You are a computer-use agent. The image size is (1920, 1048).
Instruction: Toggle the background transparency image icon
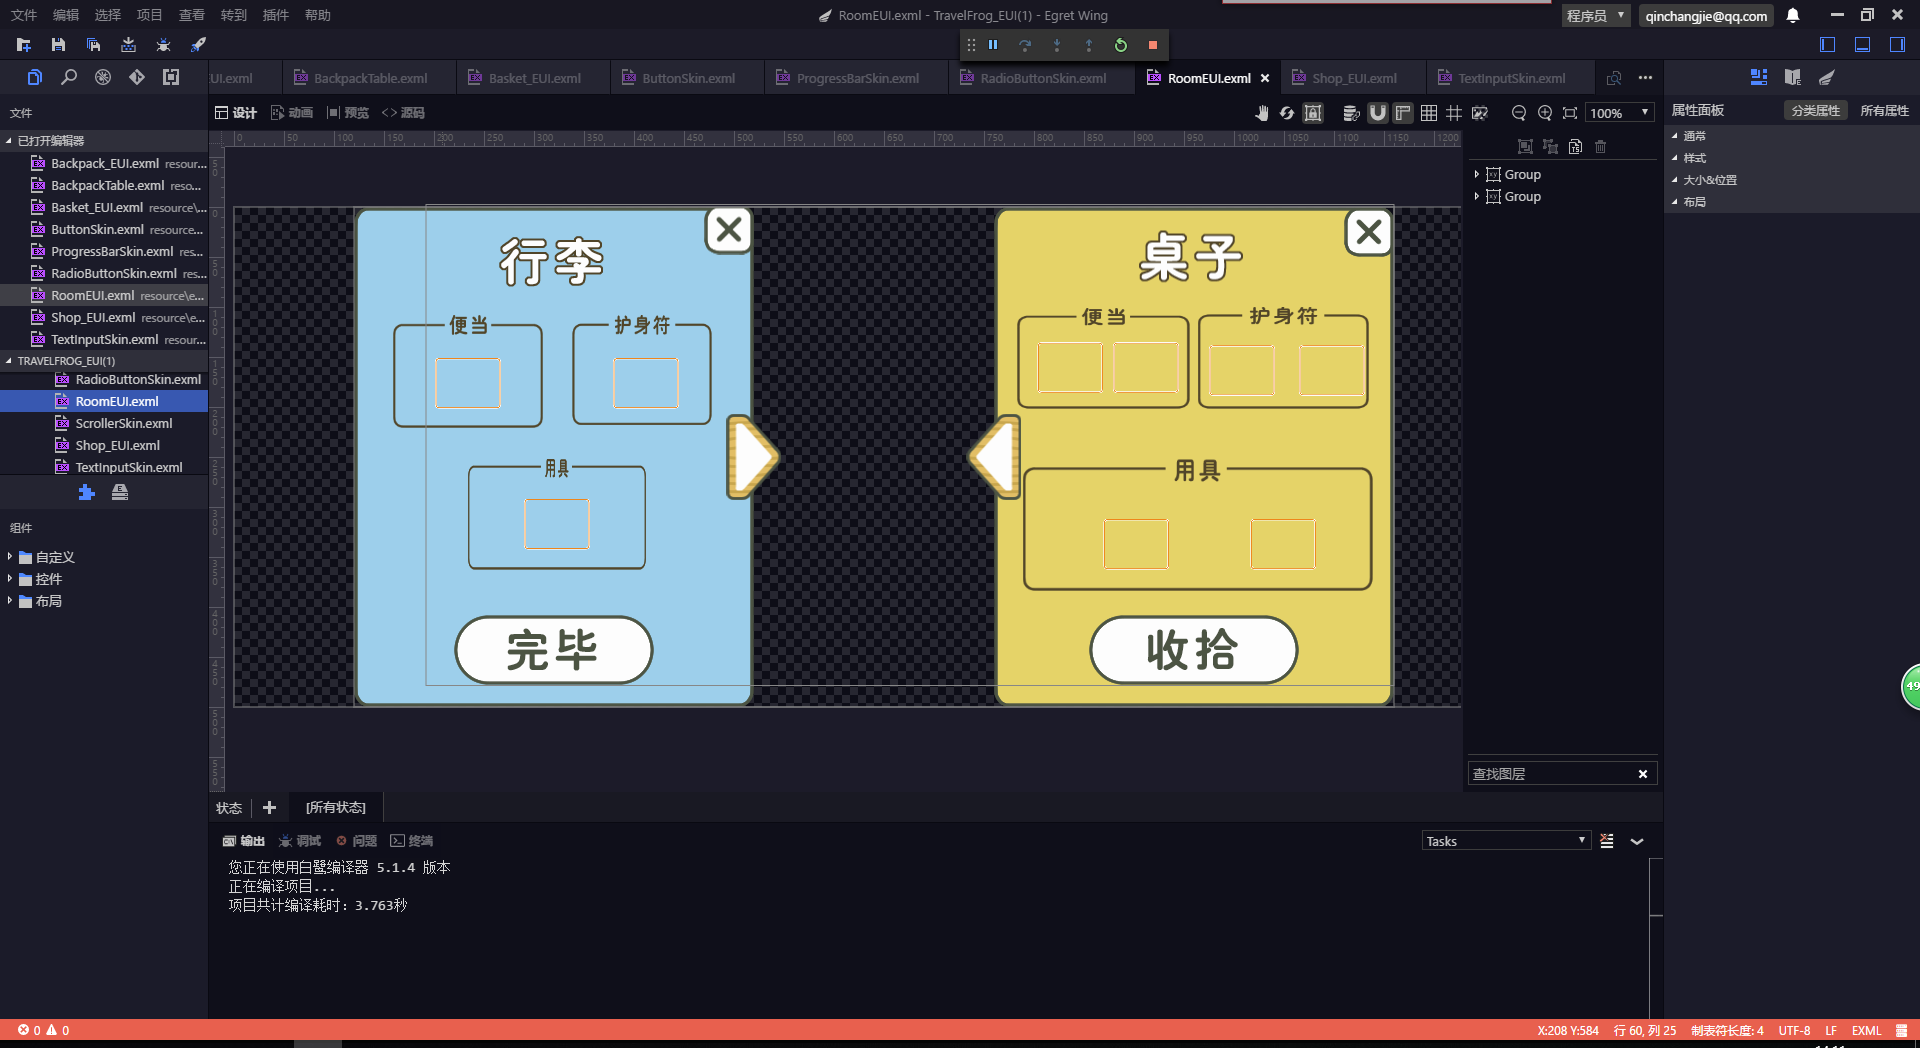pos(1480,113)
